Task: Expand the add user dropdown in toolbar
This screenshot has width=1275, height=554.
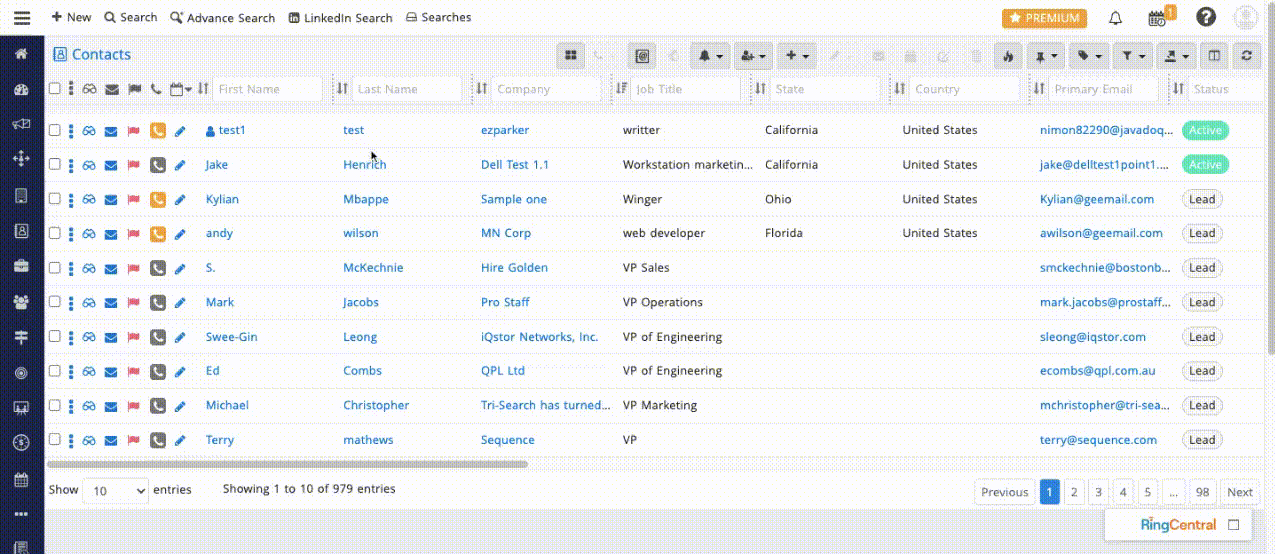Action: [754, 56]
